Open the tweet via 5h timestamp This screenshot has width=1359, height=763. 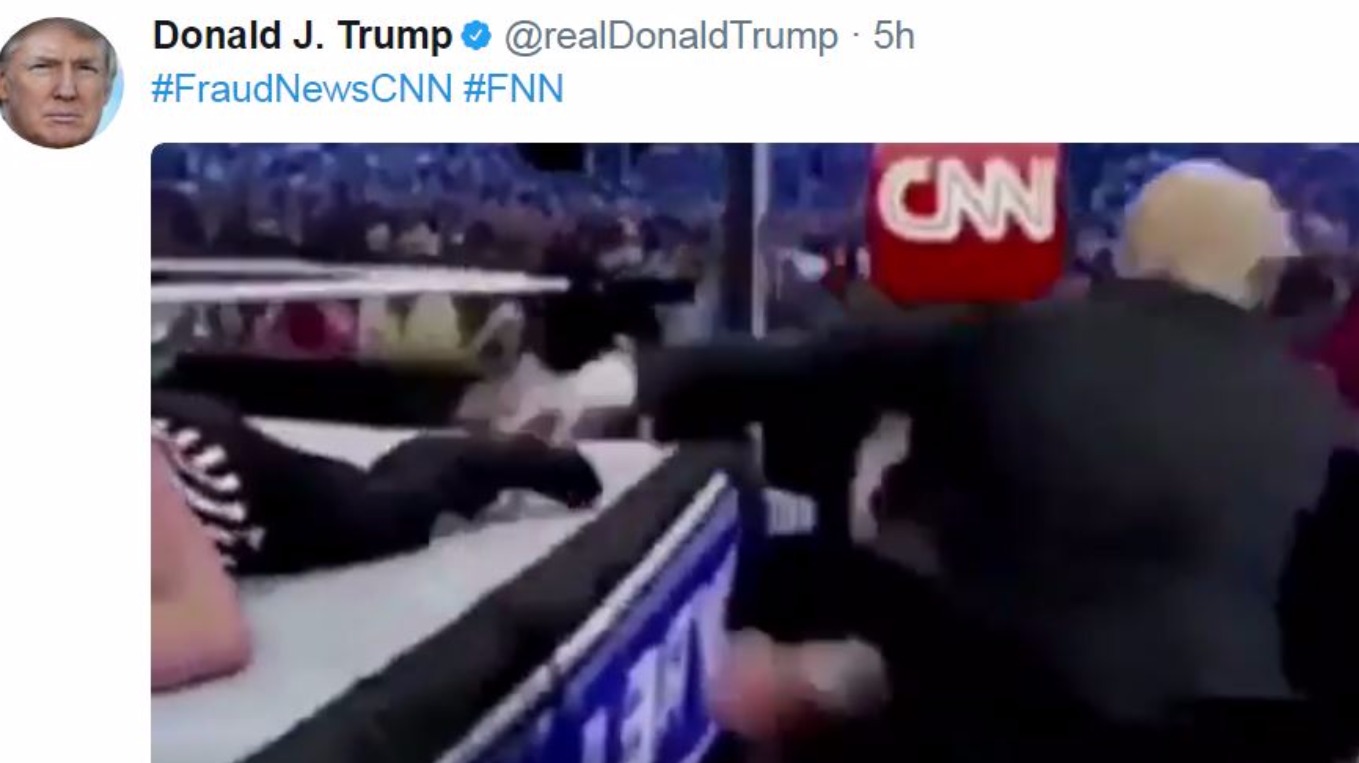[x=893, y=37]
